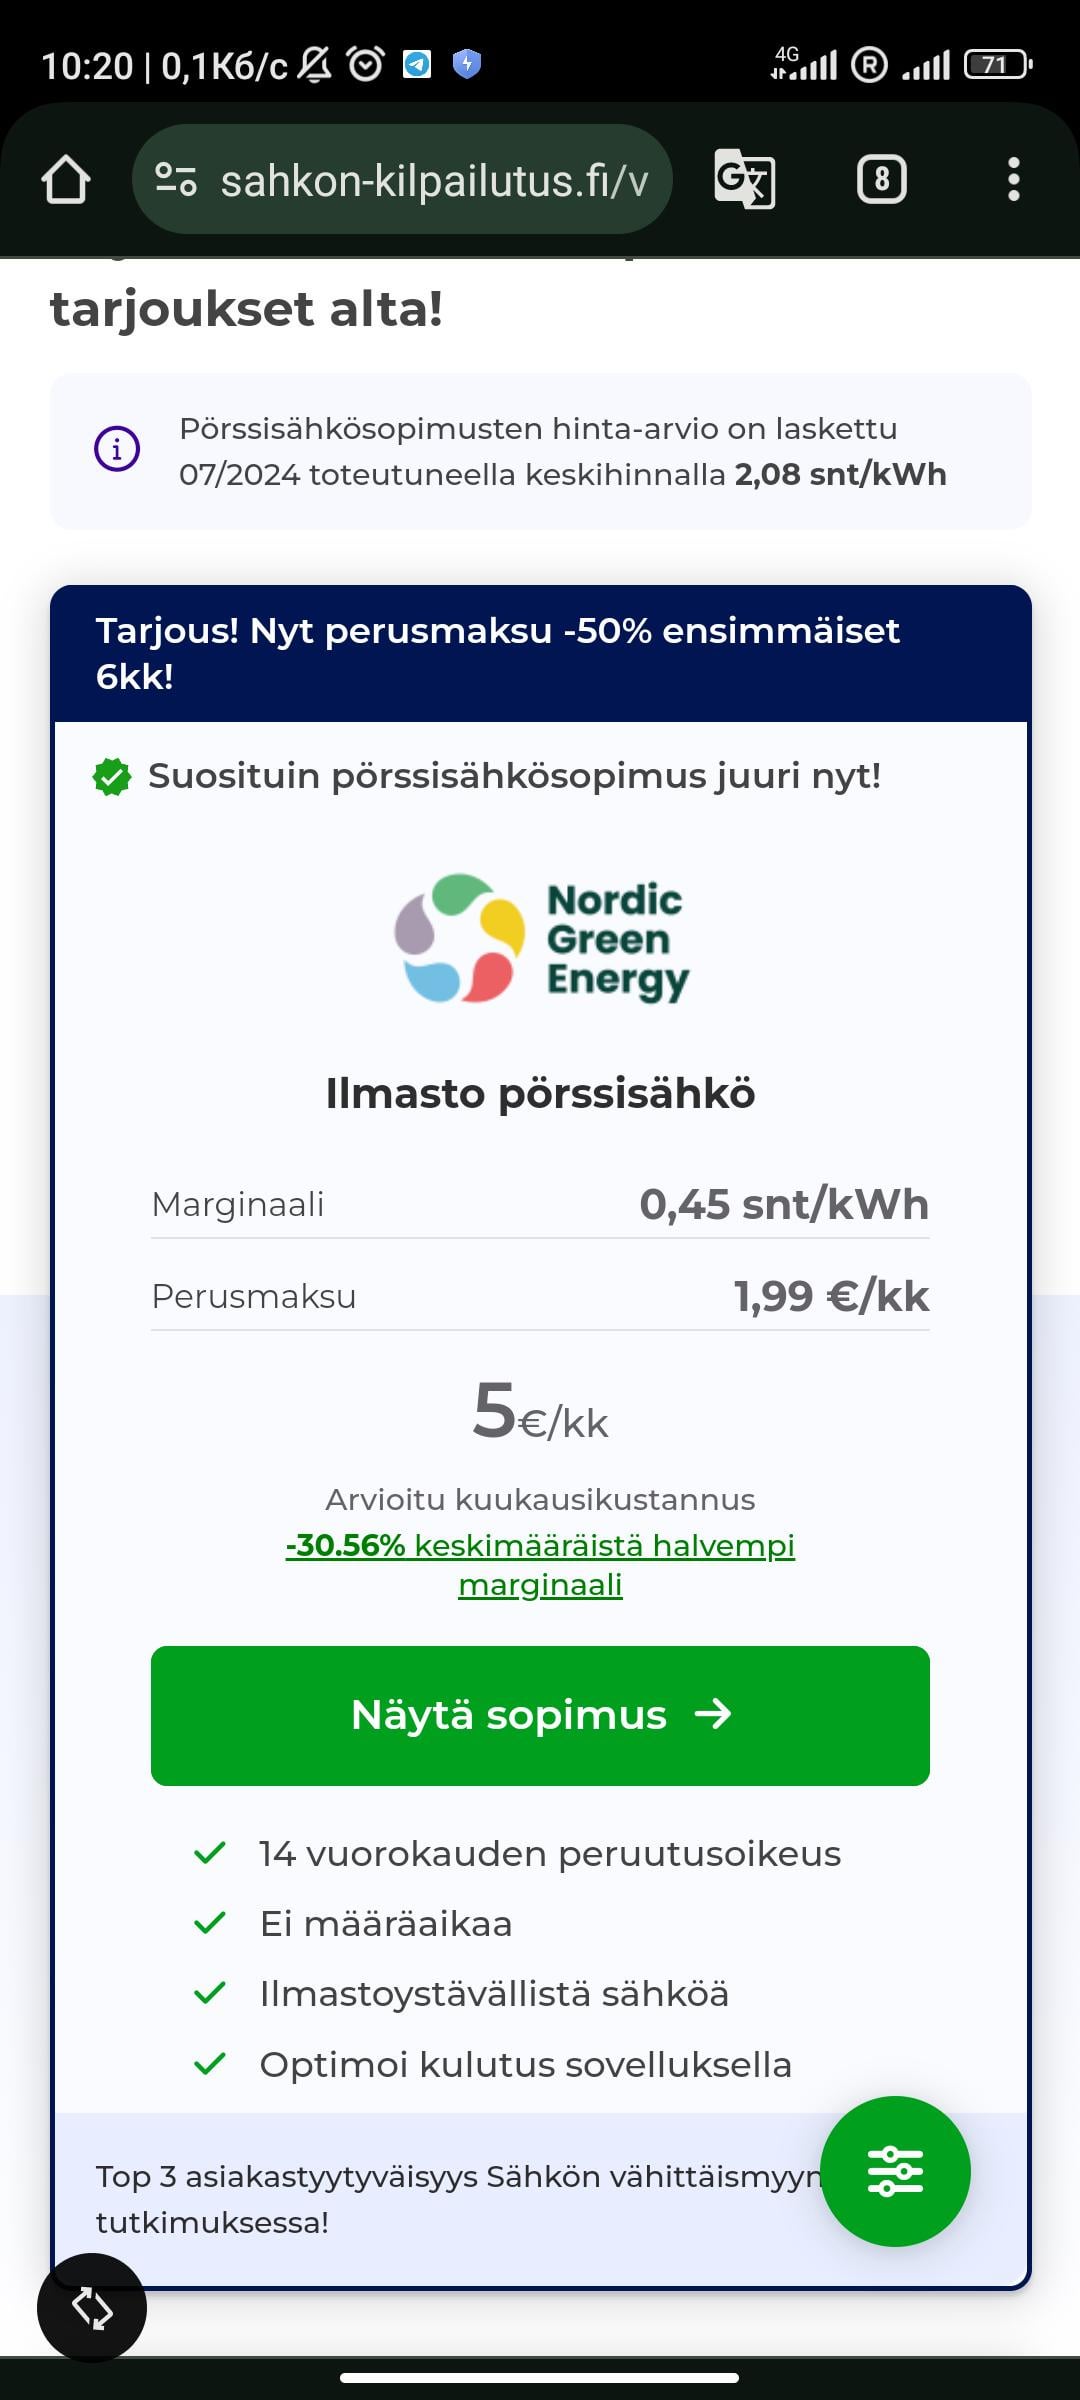
Task: Tap the checkmark next to Ei määräaikaa
Action: coord(210,1923)
